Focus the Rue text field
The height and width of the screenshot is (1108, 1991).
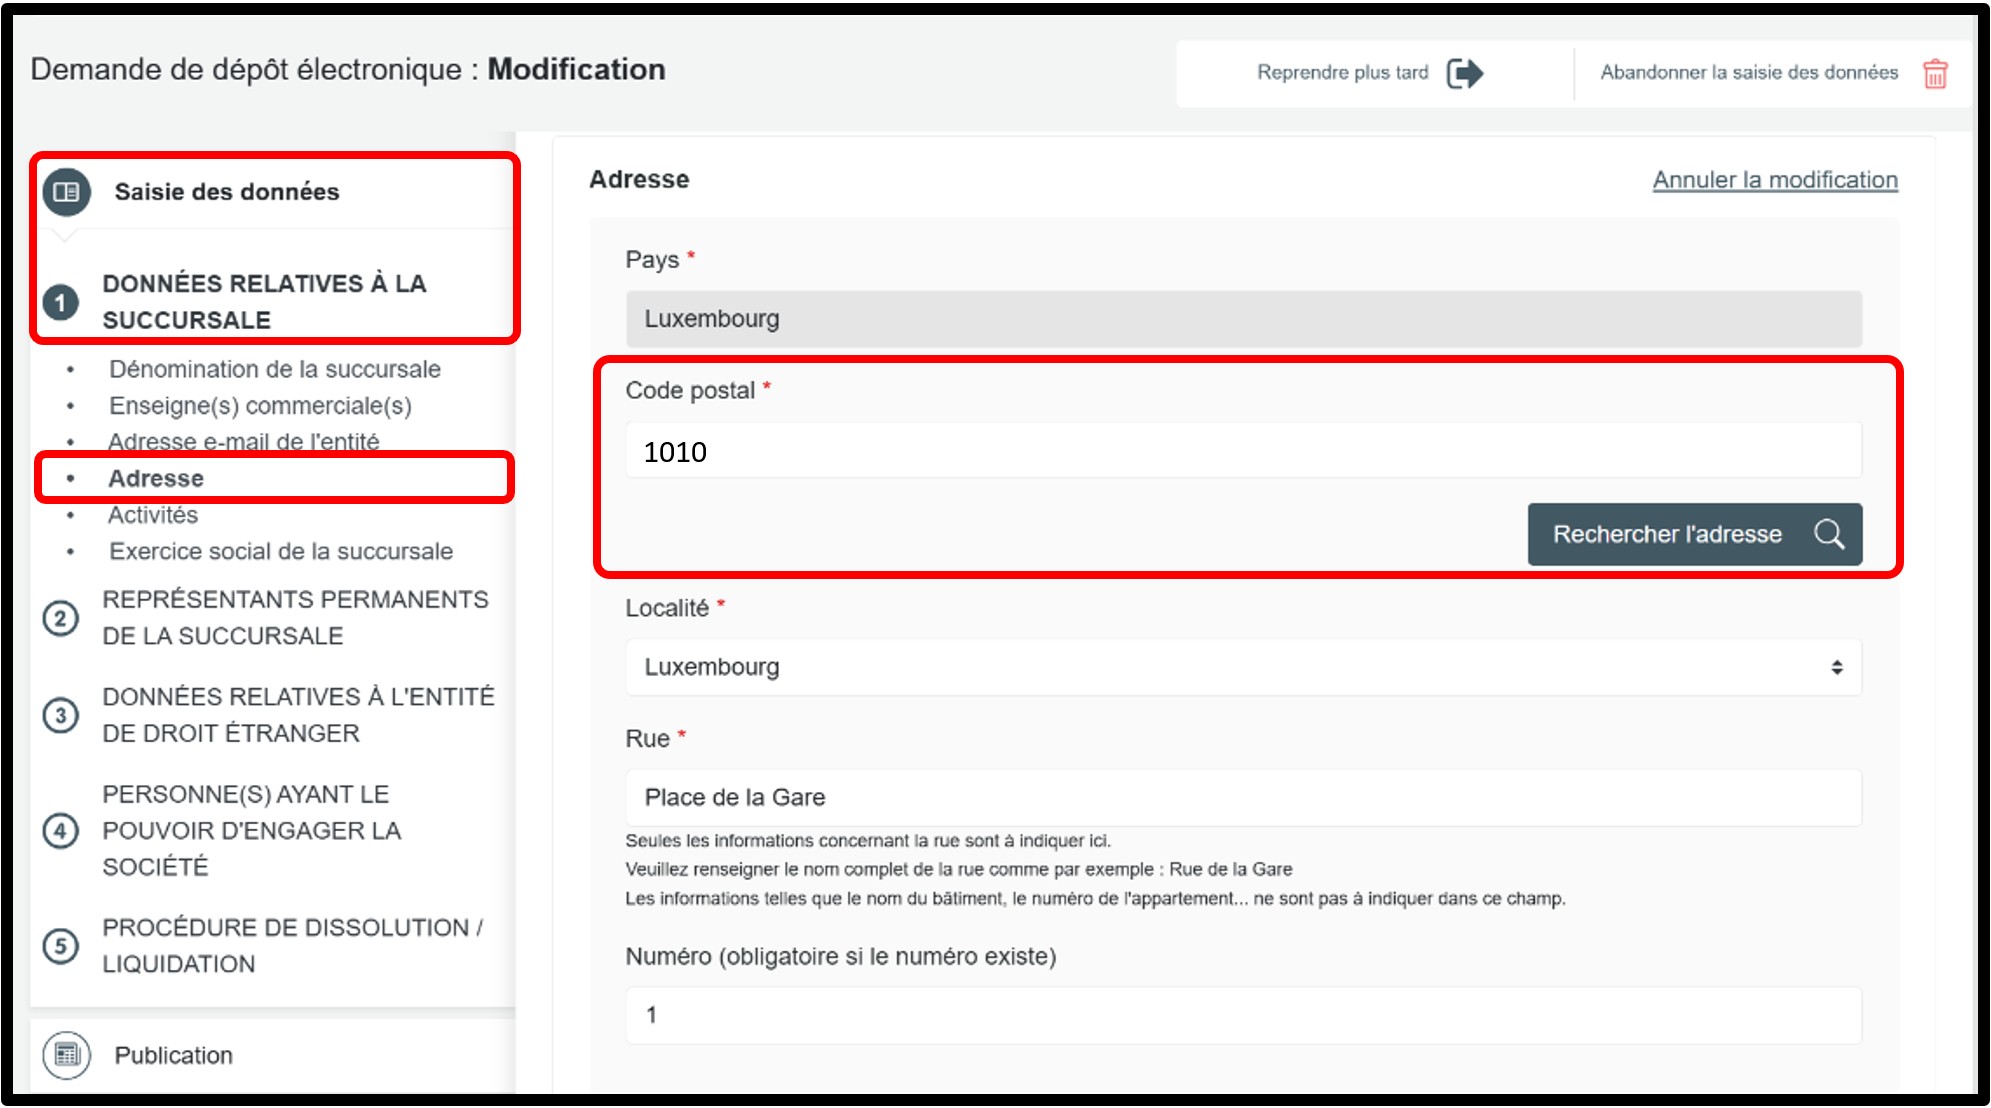coord(1242,797)
